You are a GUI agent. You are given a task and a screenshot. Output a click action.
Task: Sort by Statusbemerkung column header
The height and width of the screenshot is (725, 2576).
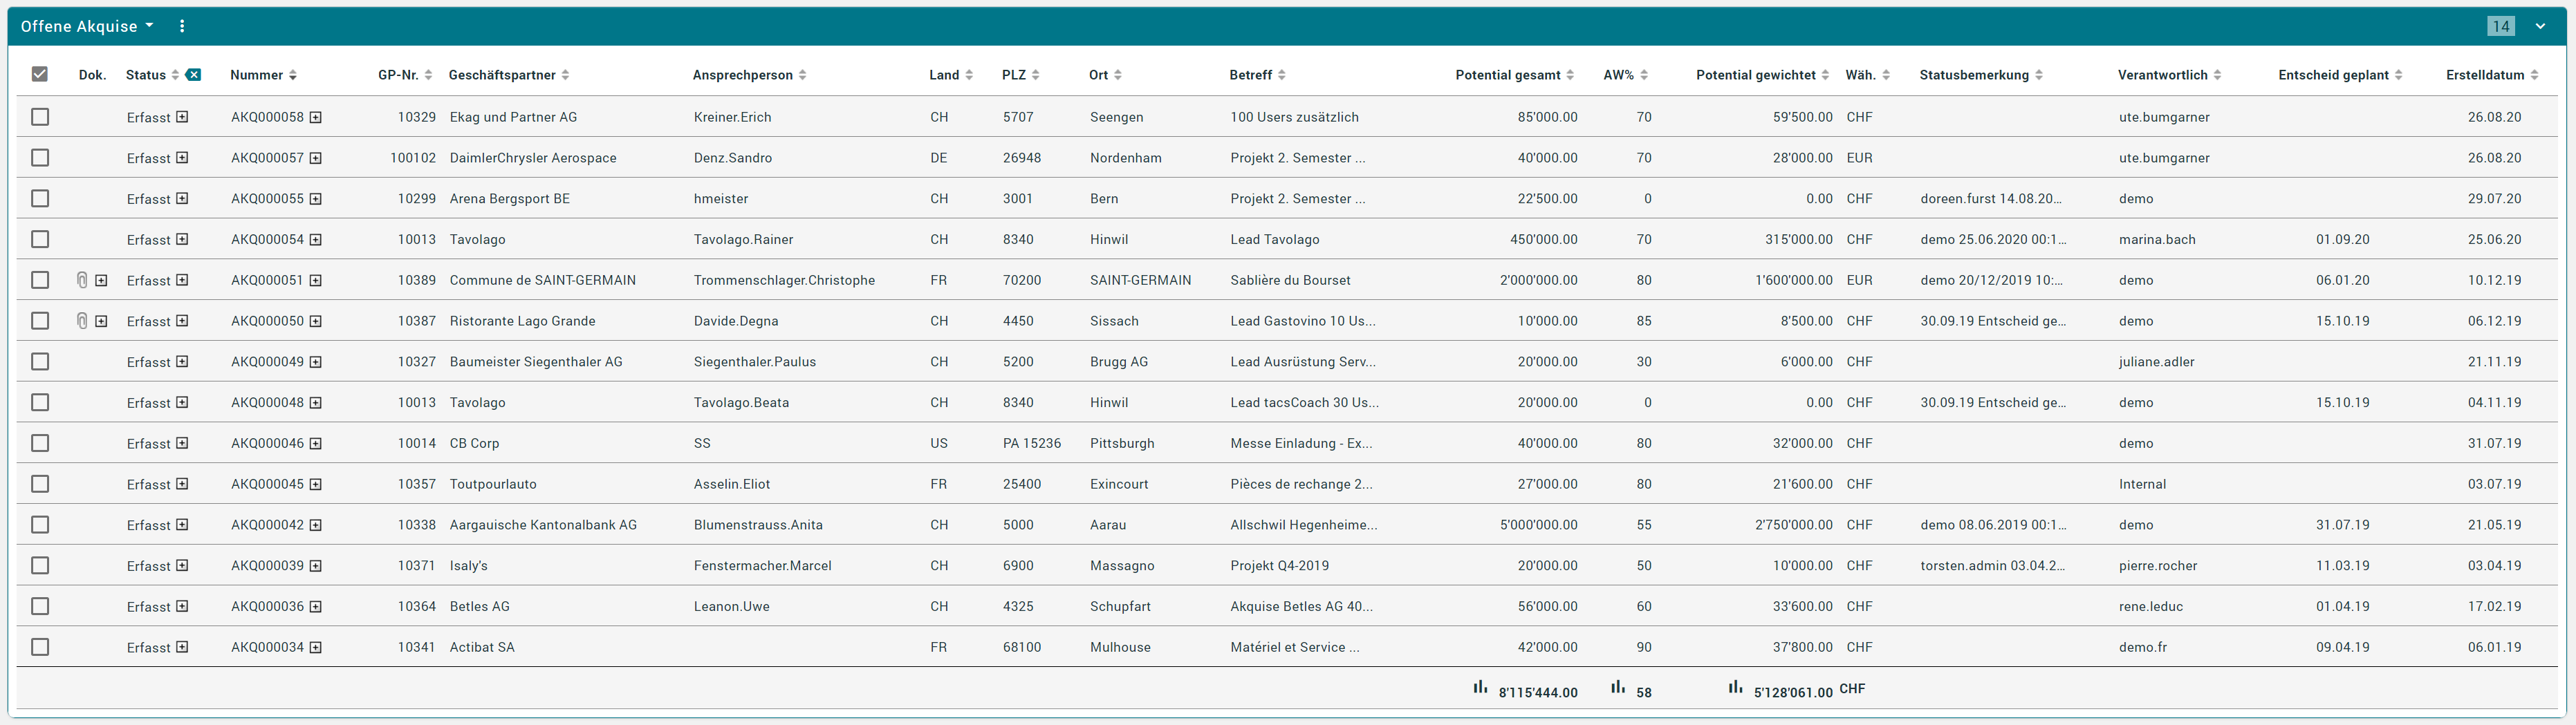coord(1981,75)
